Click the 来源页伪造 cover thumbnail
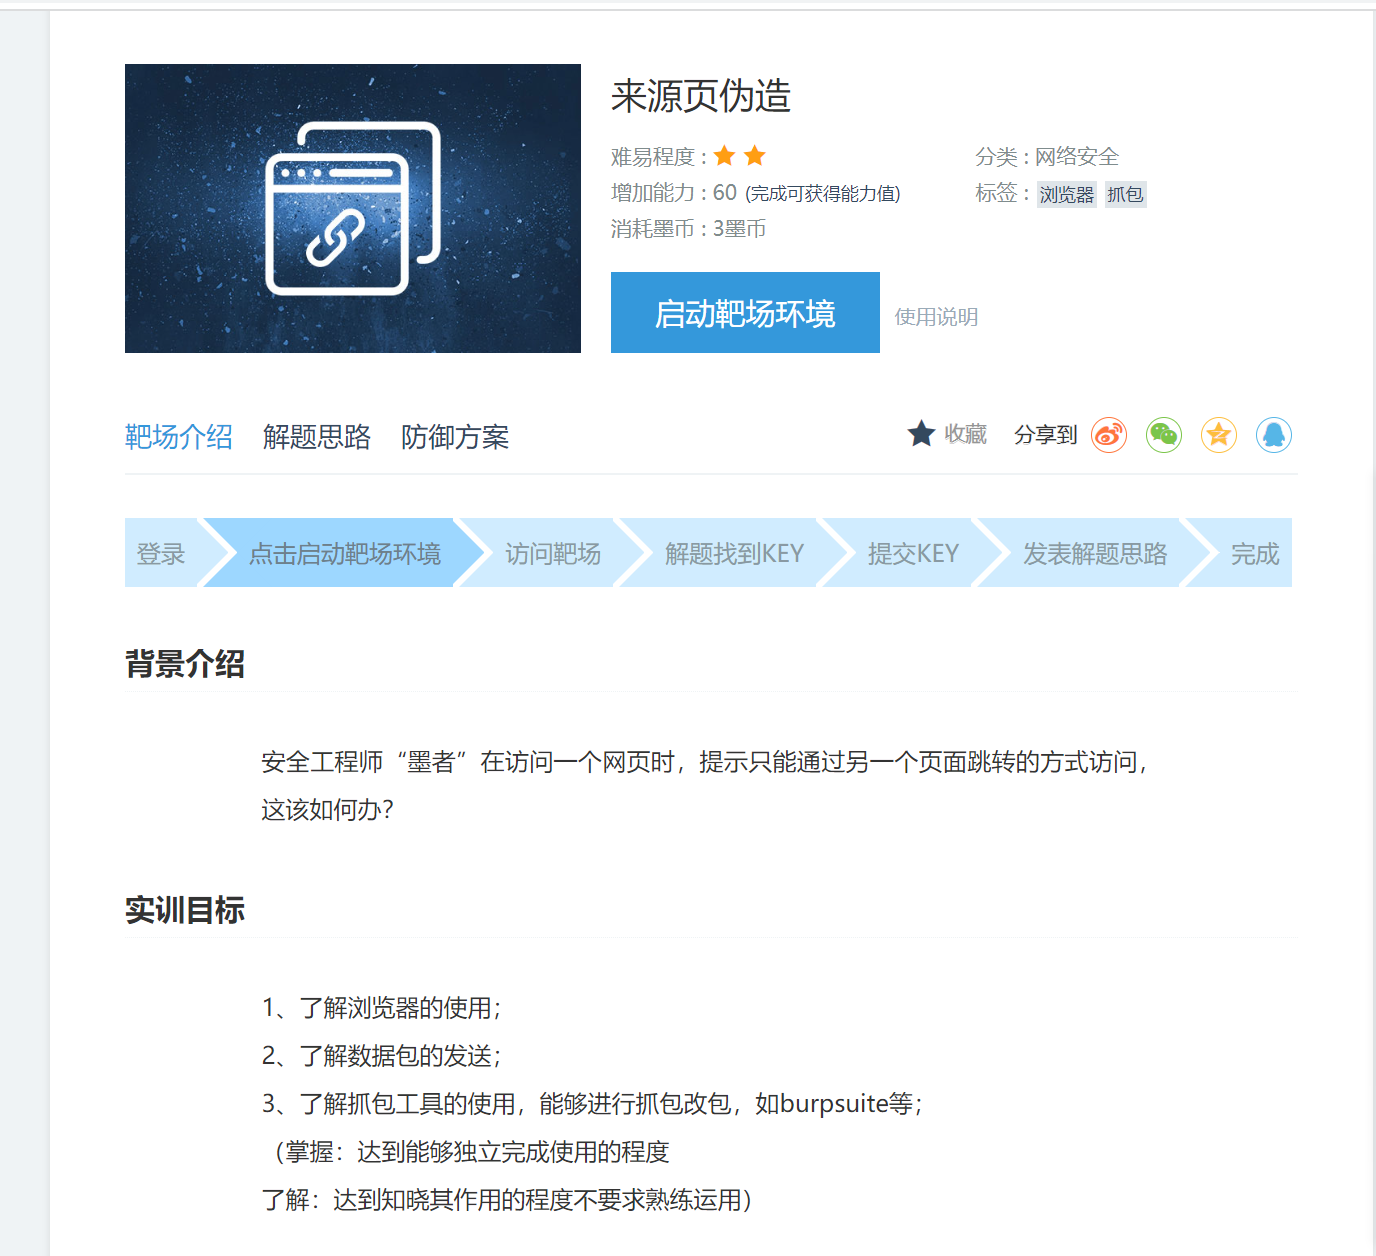The image size is (1376, 1256). [x=353, y=208]
